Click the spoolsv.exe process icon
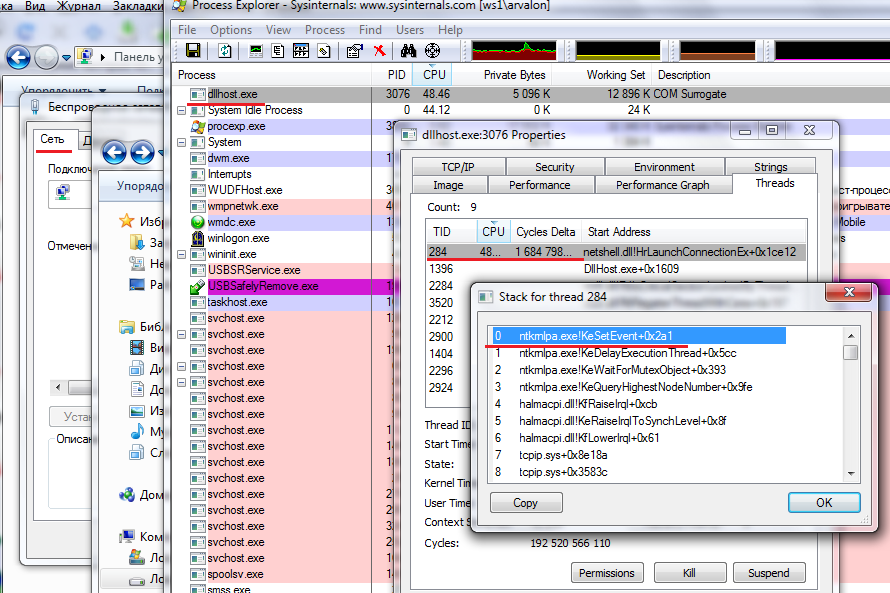Image resolution: width=890 pixels, height=593 pixels. pos(198,574)
